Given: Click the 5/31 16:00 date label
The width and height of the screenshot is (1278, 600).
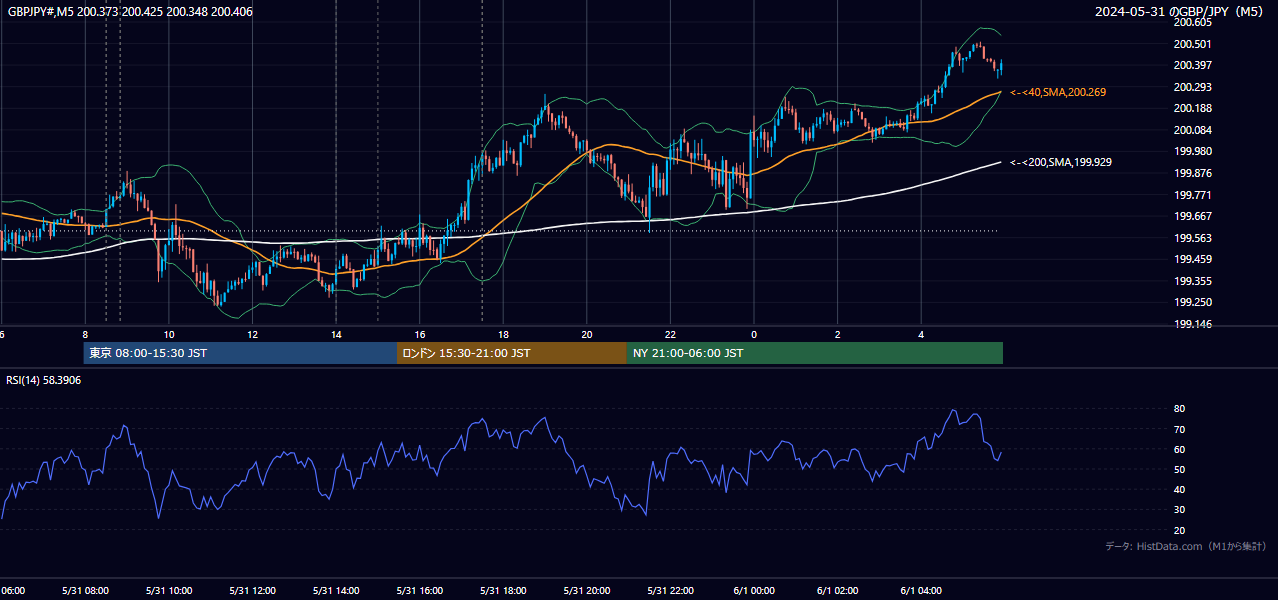Looking at the screenshot, I should 420,590.
